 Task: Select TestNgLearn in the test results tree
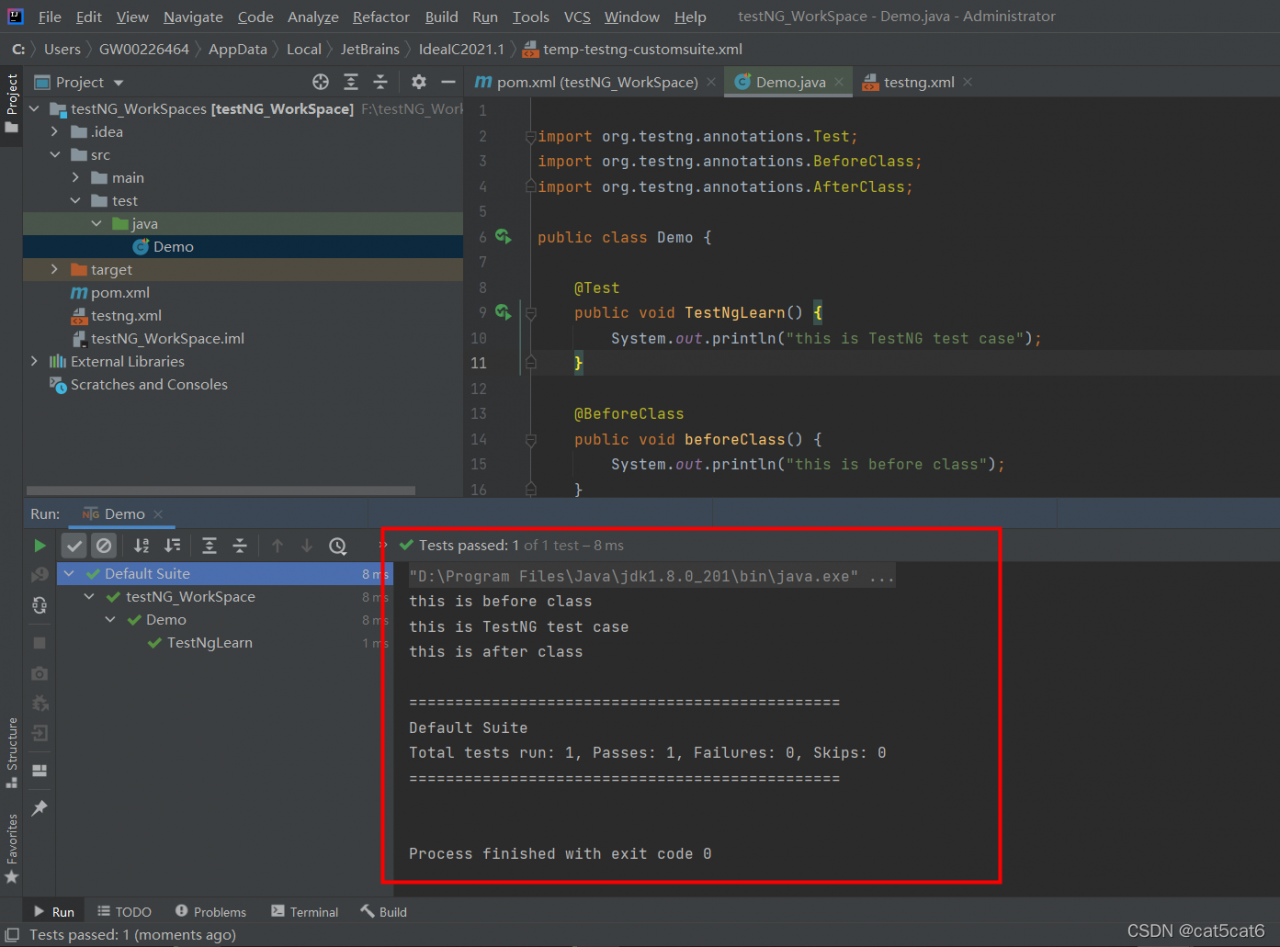click(210, 643)
